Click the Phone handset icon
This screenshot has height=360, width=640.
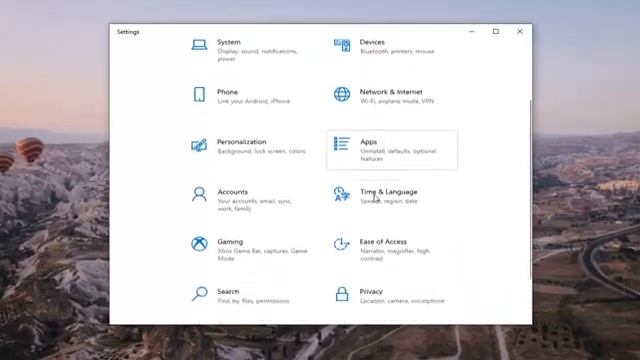click(199, 94)
